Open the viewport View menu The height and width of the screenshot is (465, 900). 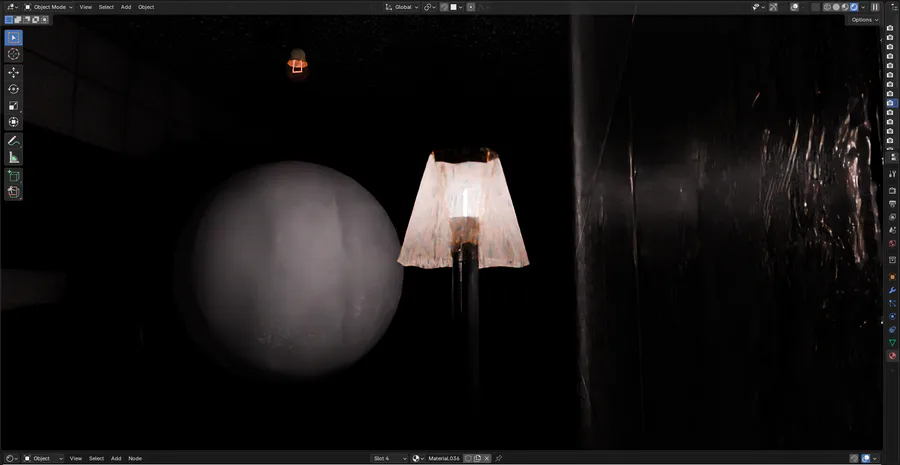coord(86,7)
